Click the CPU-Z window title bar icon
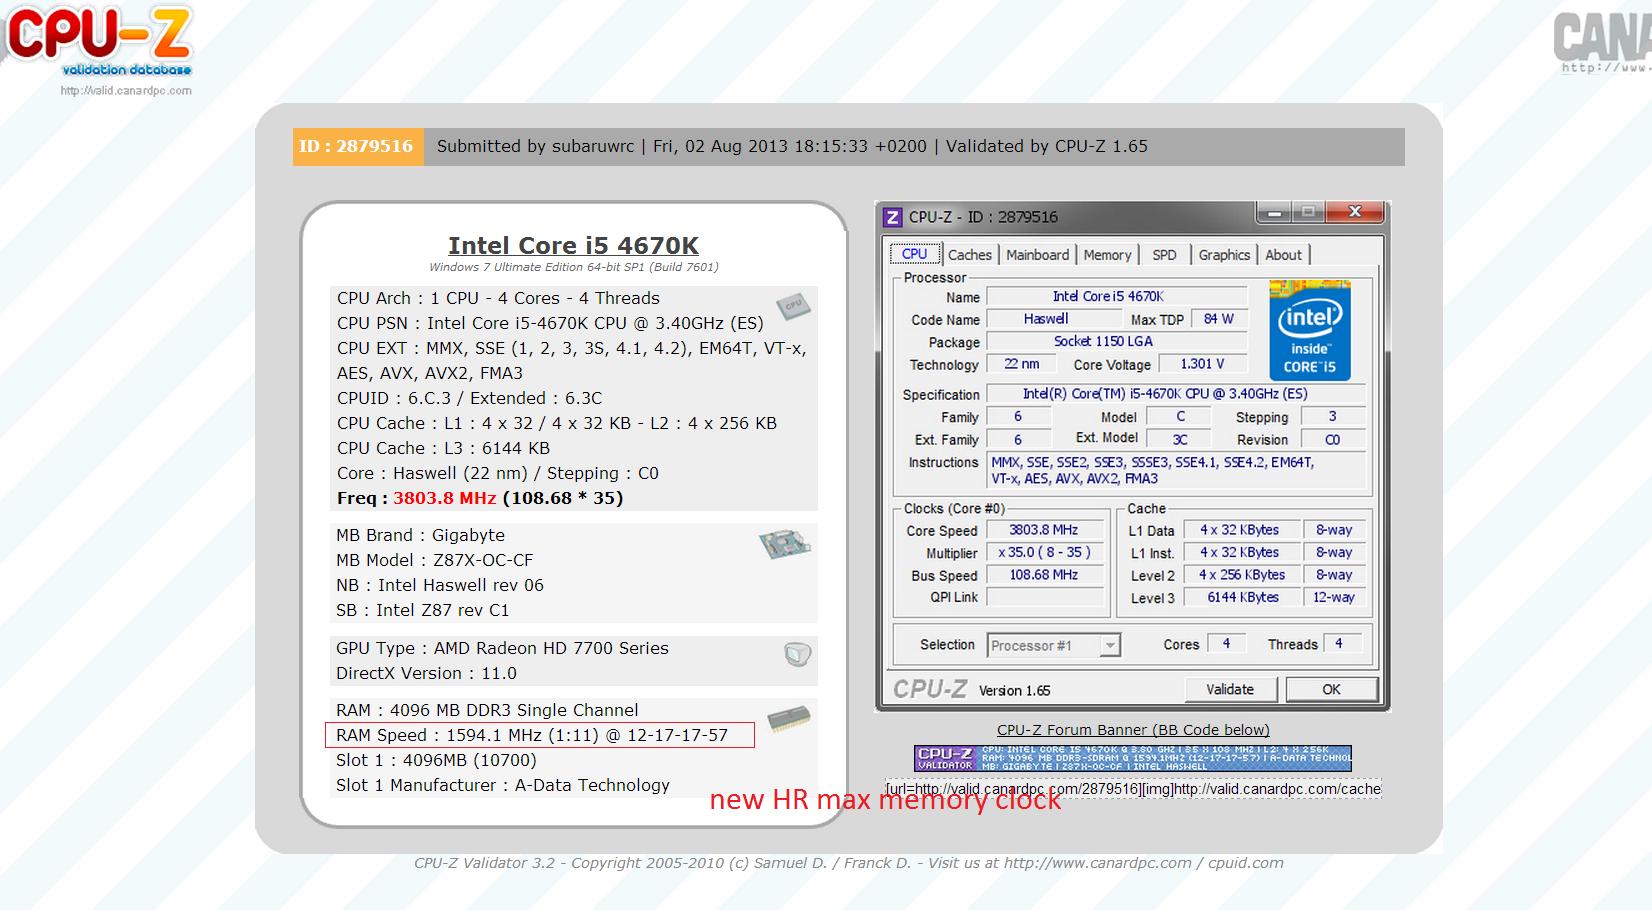1652x910 pixels. 892,217
